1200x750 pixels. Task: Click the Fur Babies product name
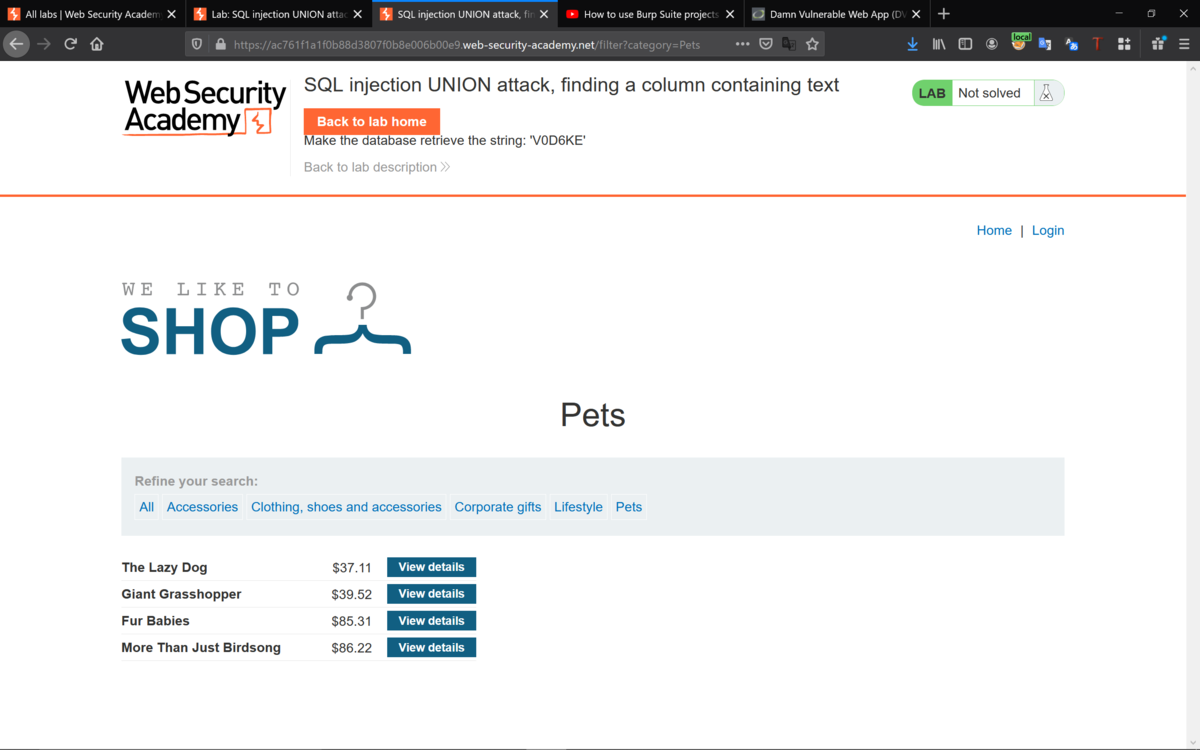point(156,621)
